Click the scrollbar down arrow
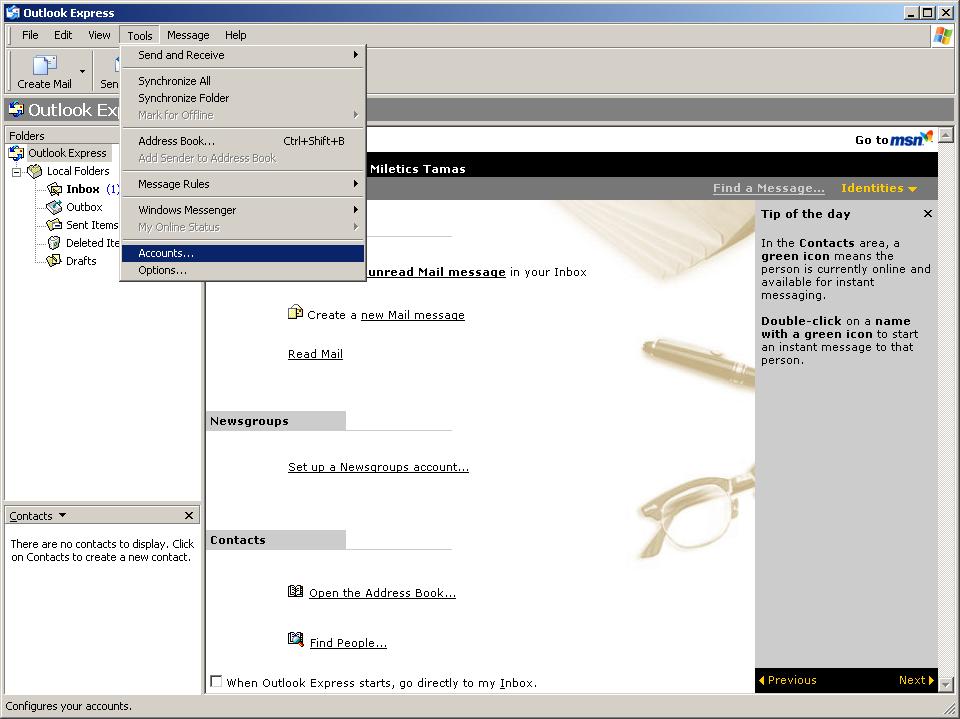Viewport: 960px width, 719px height. click(946, 685)
